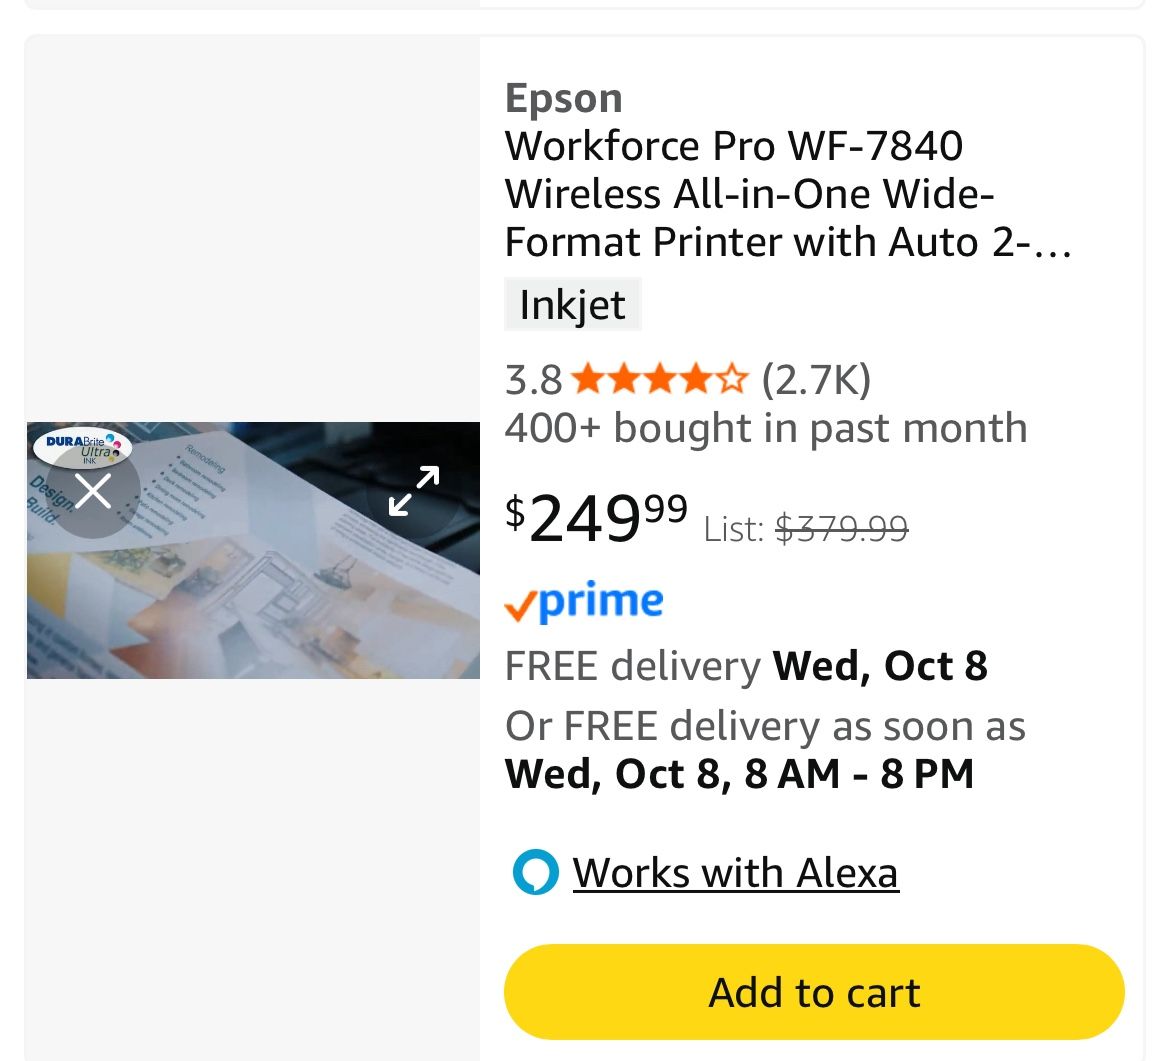This screenshot has width=1170, height=1061.
Task: Open ratings via the orange star icons
Action: tap(659, 380)
